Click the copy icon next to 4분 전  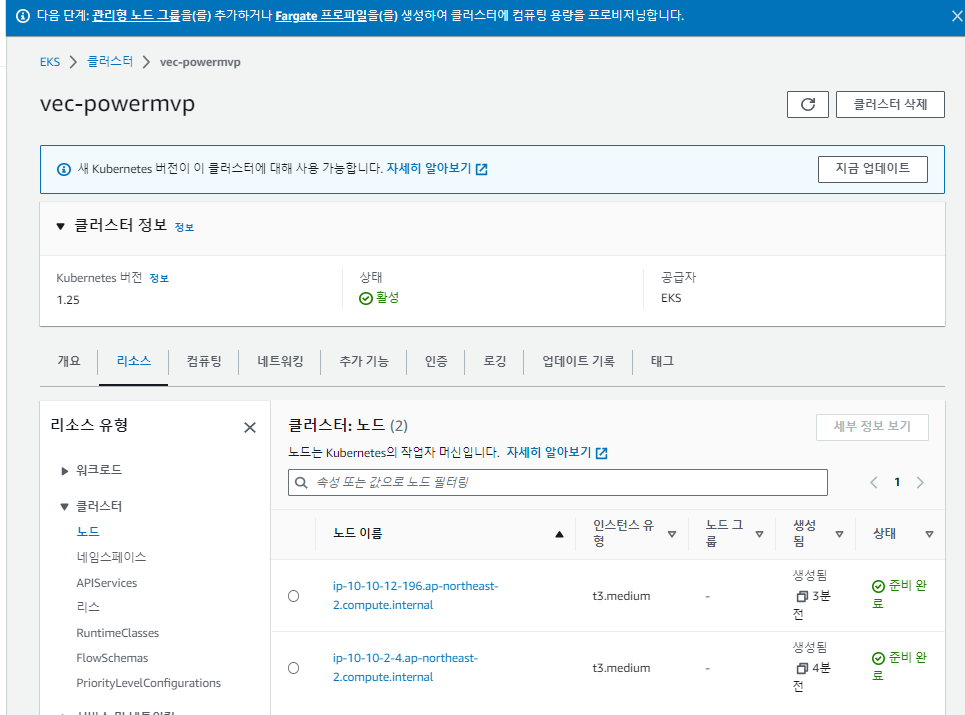pos(802,668)
